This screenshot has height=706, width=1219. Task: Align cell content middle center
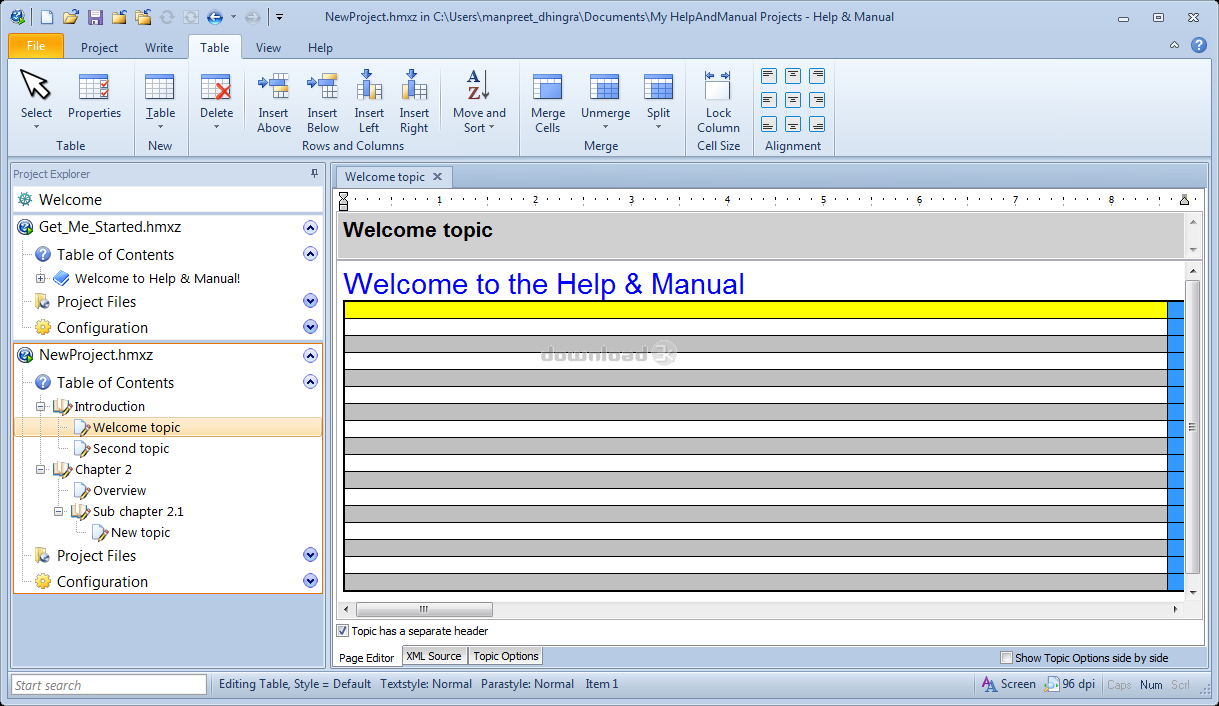793,100
